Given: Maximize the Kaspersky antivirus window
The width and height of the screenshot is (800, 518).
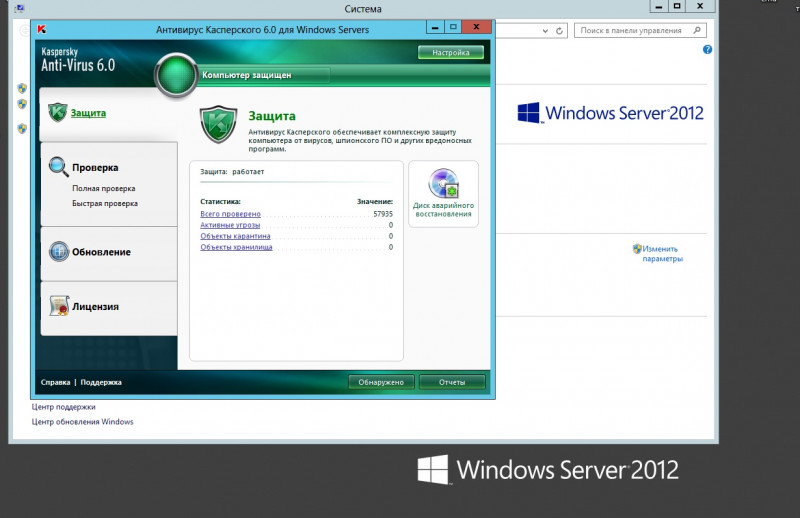Looking at the screenshot, I should 453,27.
